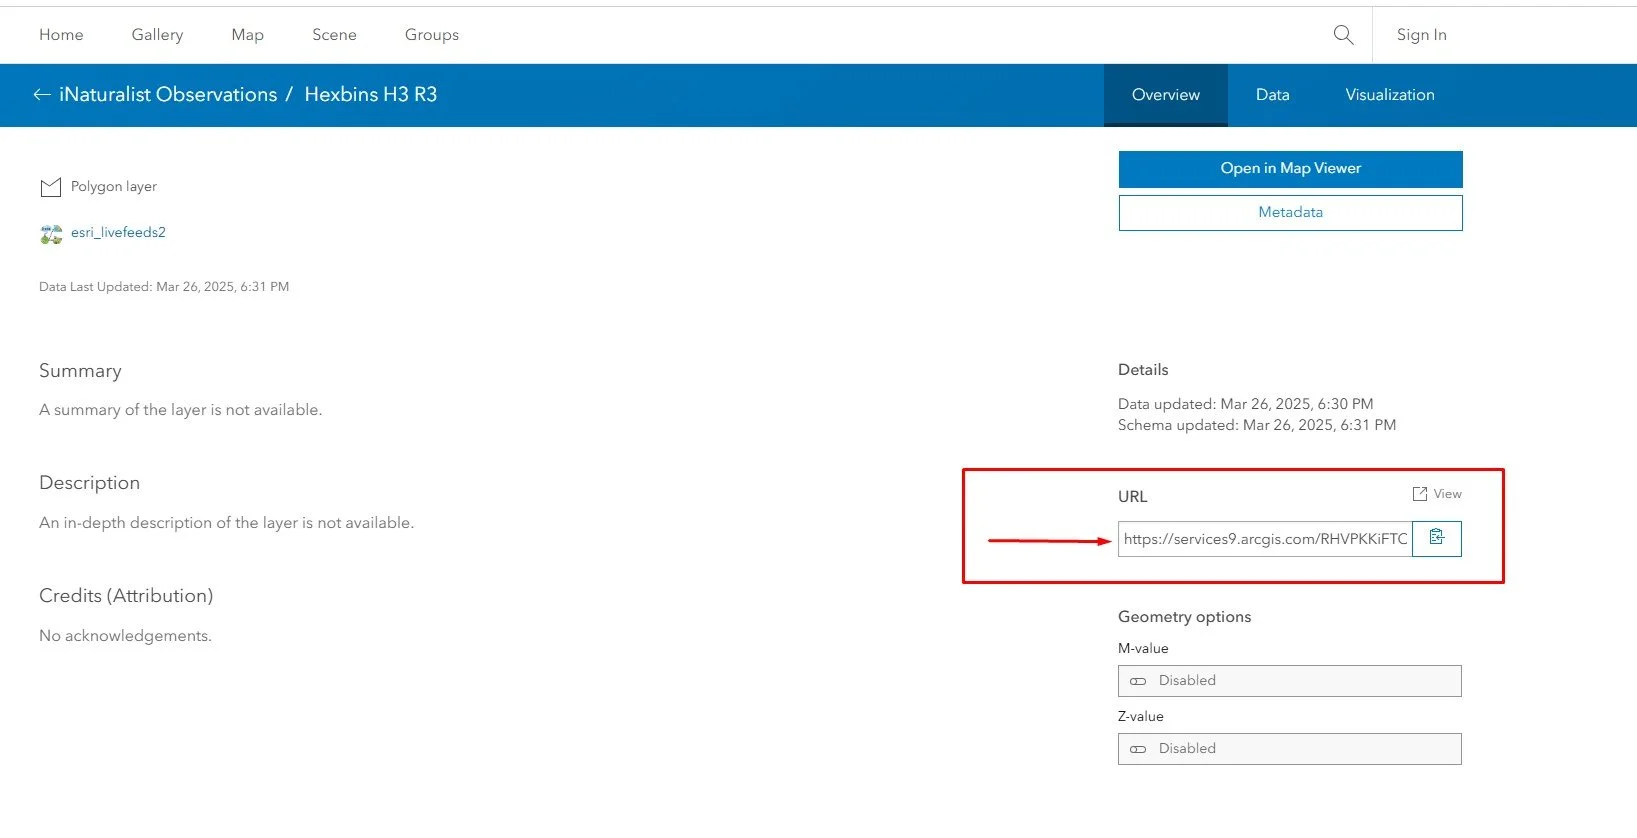Click the View external link icon
Screen dimensions: 1637x838
point(1420,494)
